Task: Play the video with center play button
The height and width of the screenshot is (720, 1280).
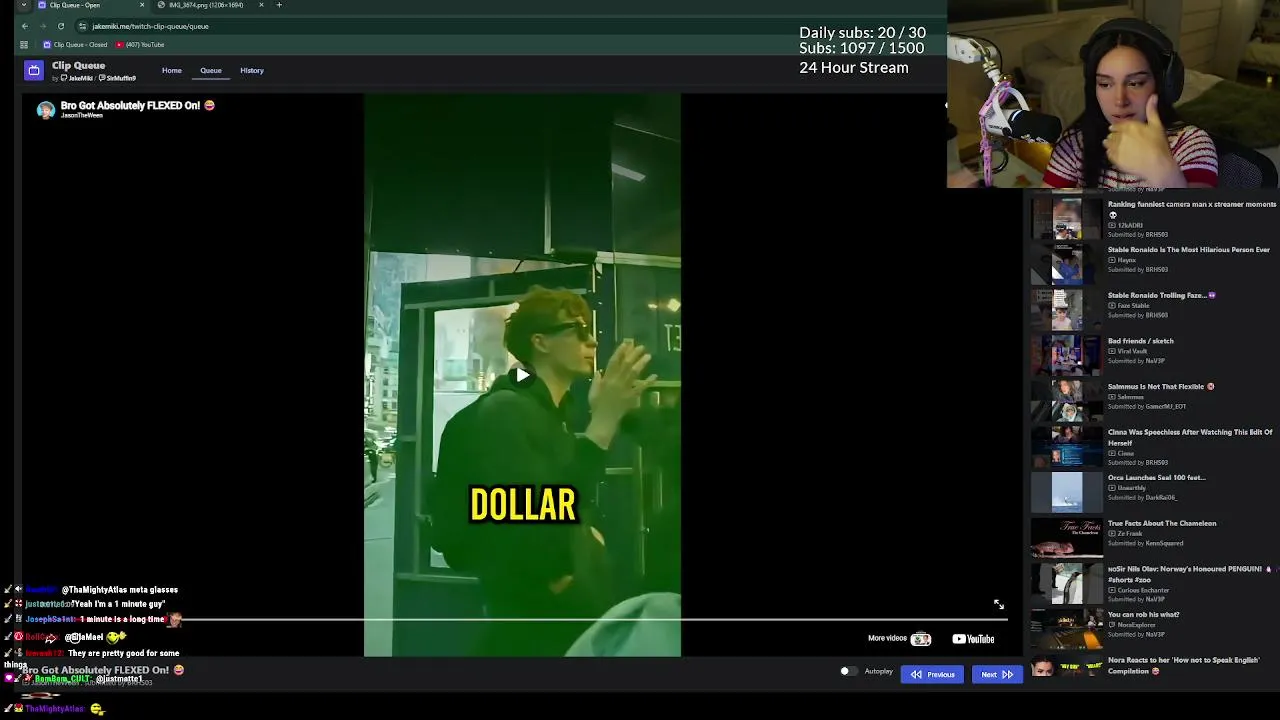Action: click(x=522, y=376)
